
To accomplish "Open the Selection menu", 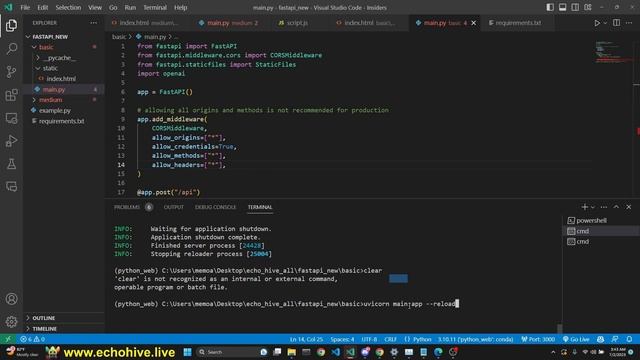I will click(x=68, y=7).
